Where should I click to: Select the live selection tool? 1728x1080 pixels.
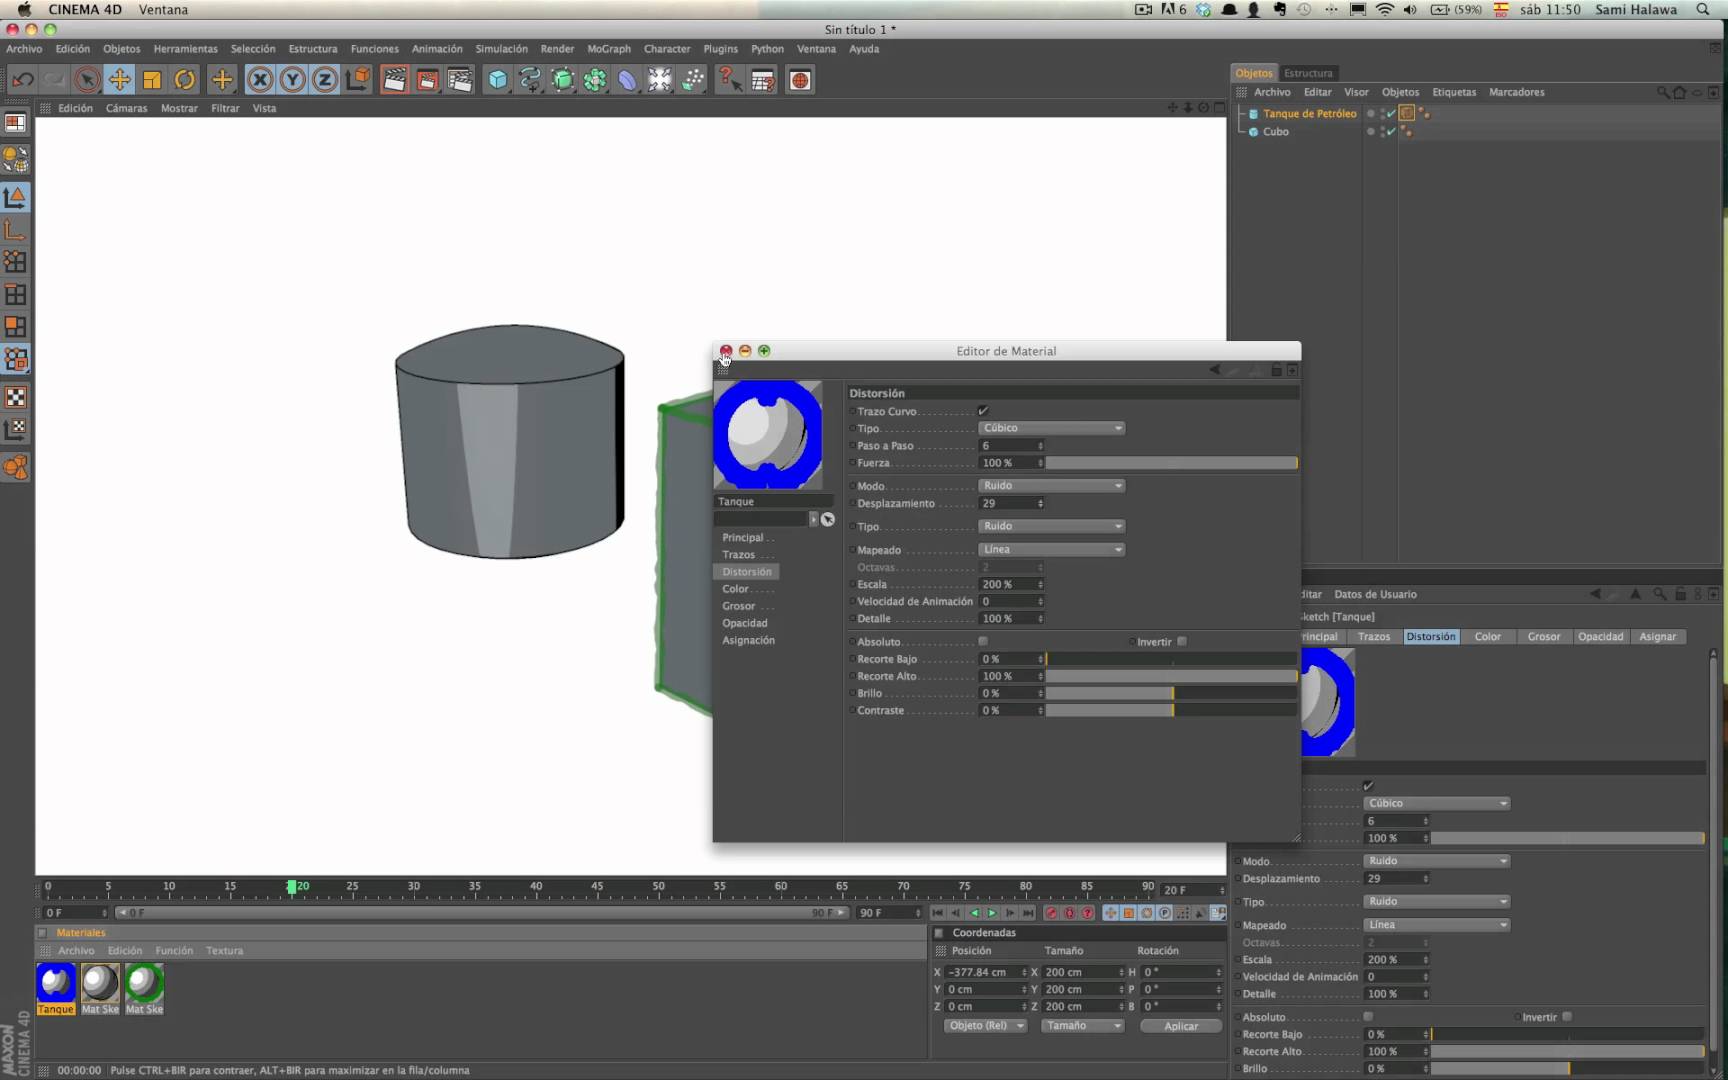tap(87, 80)
